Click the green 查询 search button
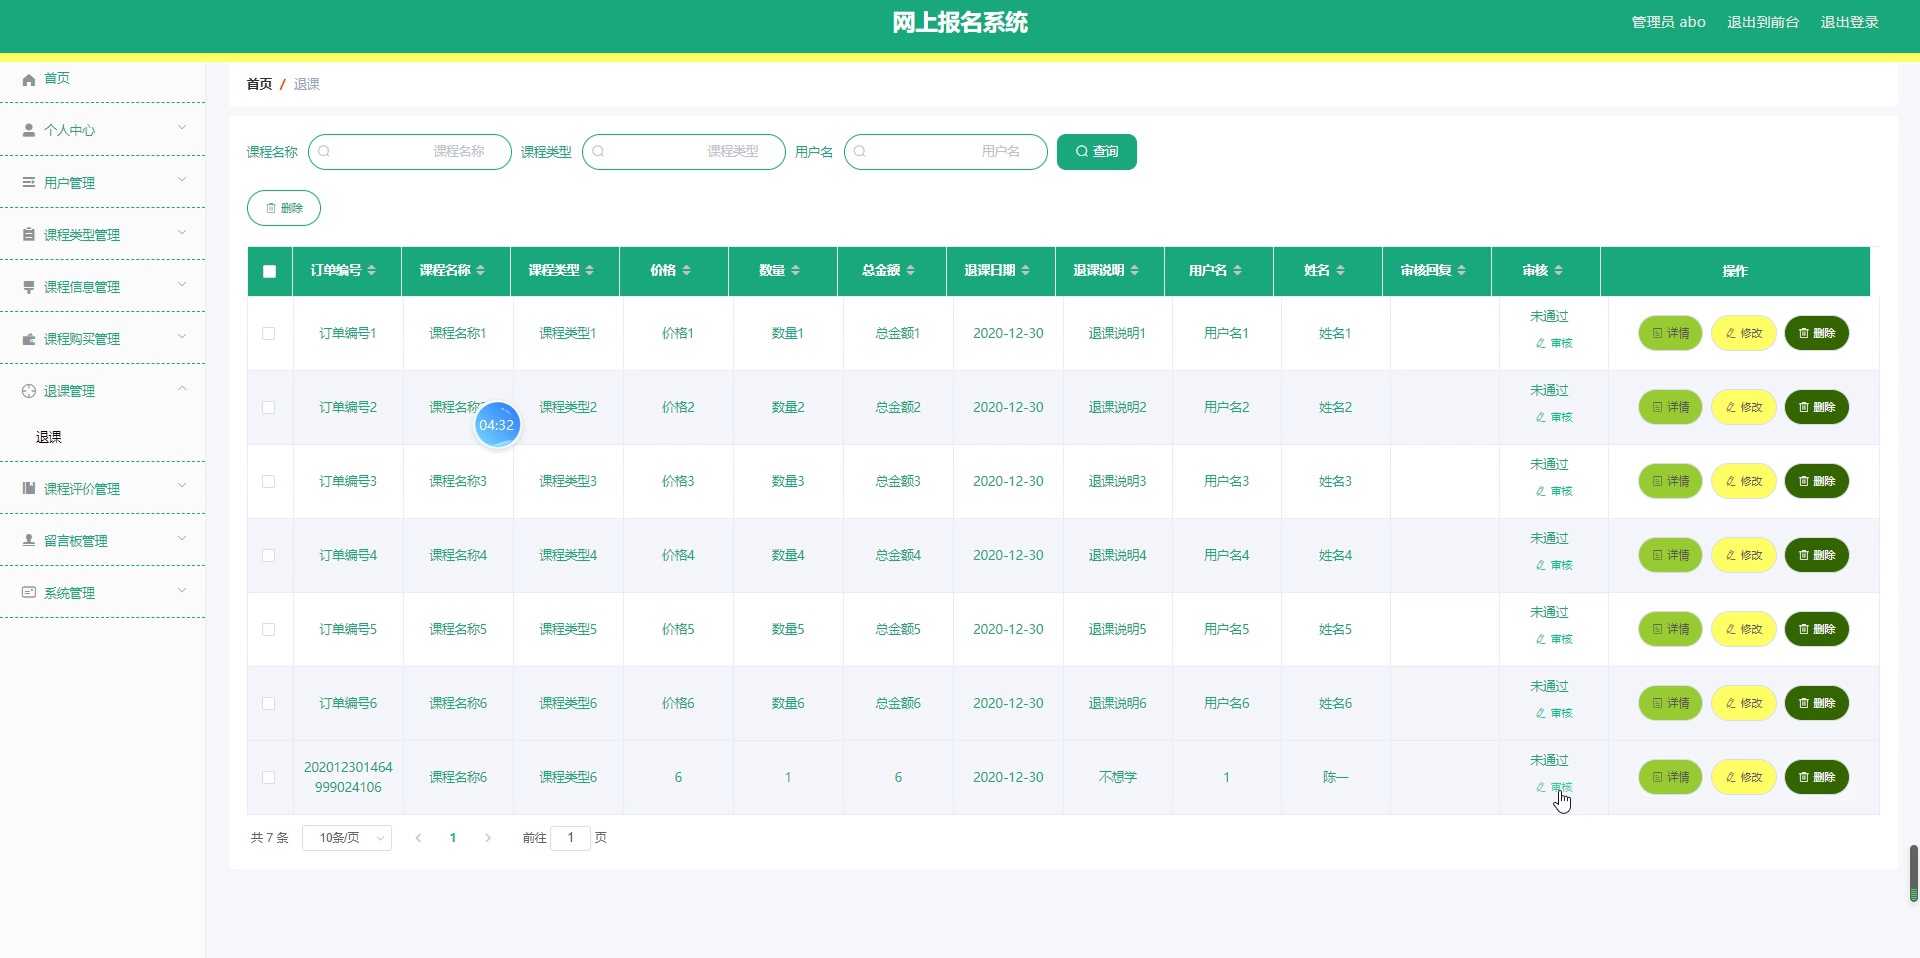The height and width of the screenshot is (958, 1920). pyautogui.click(x=1097, y=152)
